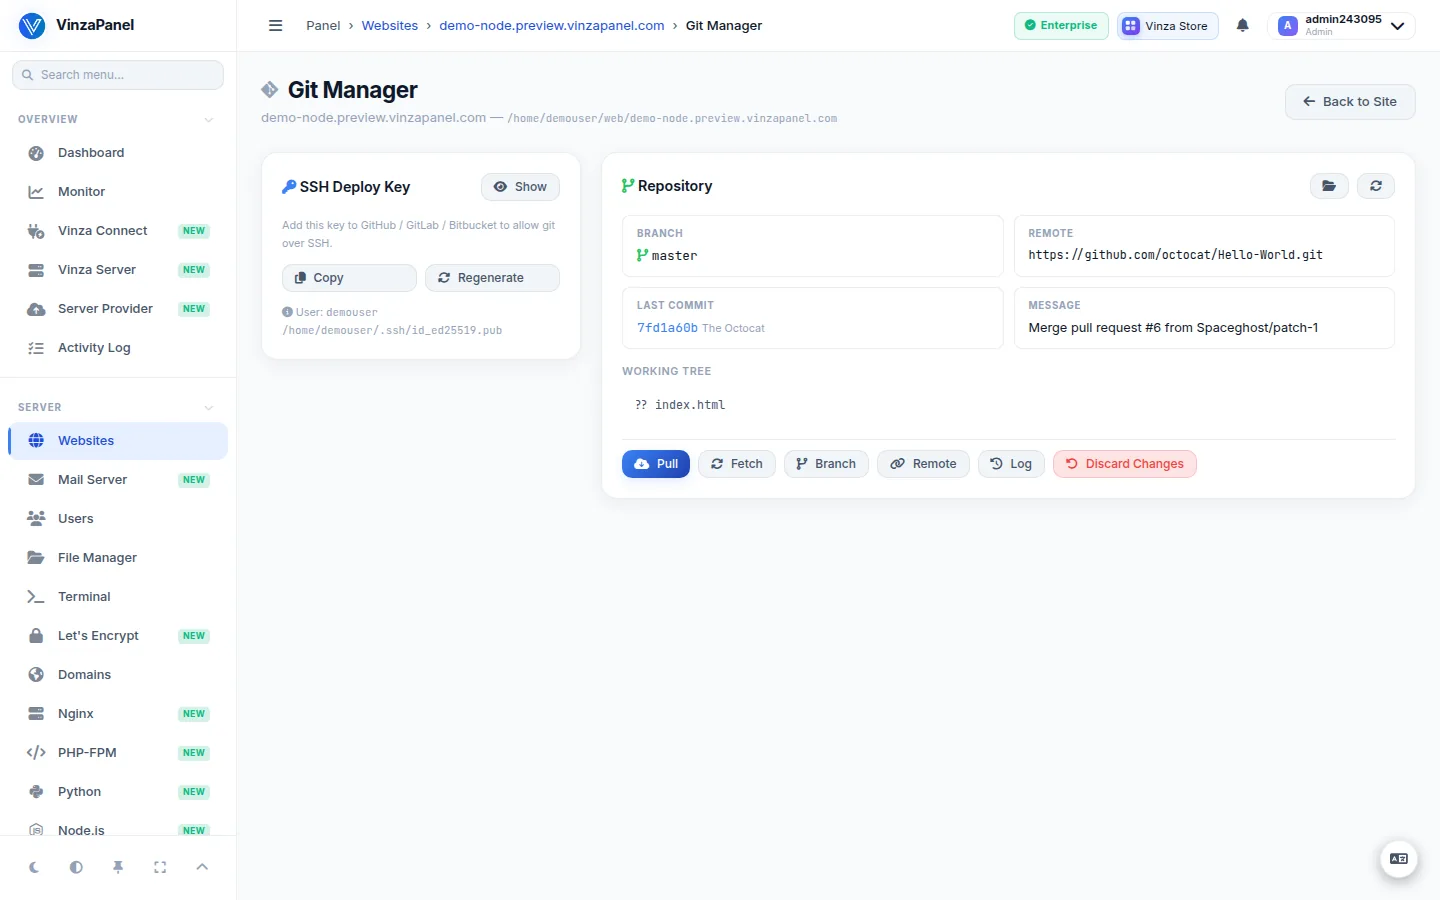Viewport: 1440px width, 900px height.
Task: Click Back to Site
Action: point(1350,102)
